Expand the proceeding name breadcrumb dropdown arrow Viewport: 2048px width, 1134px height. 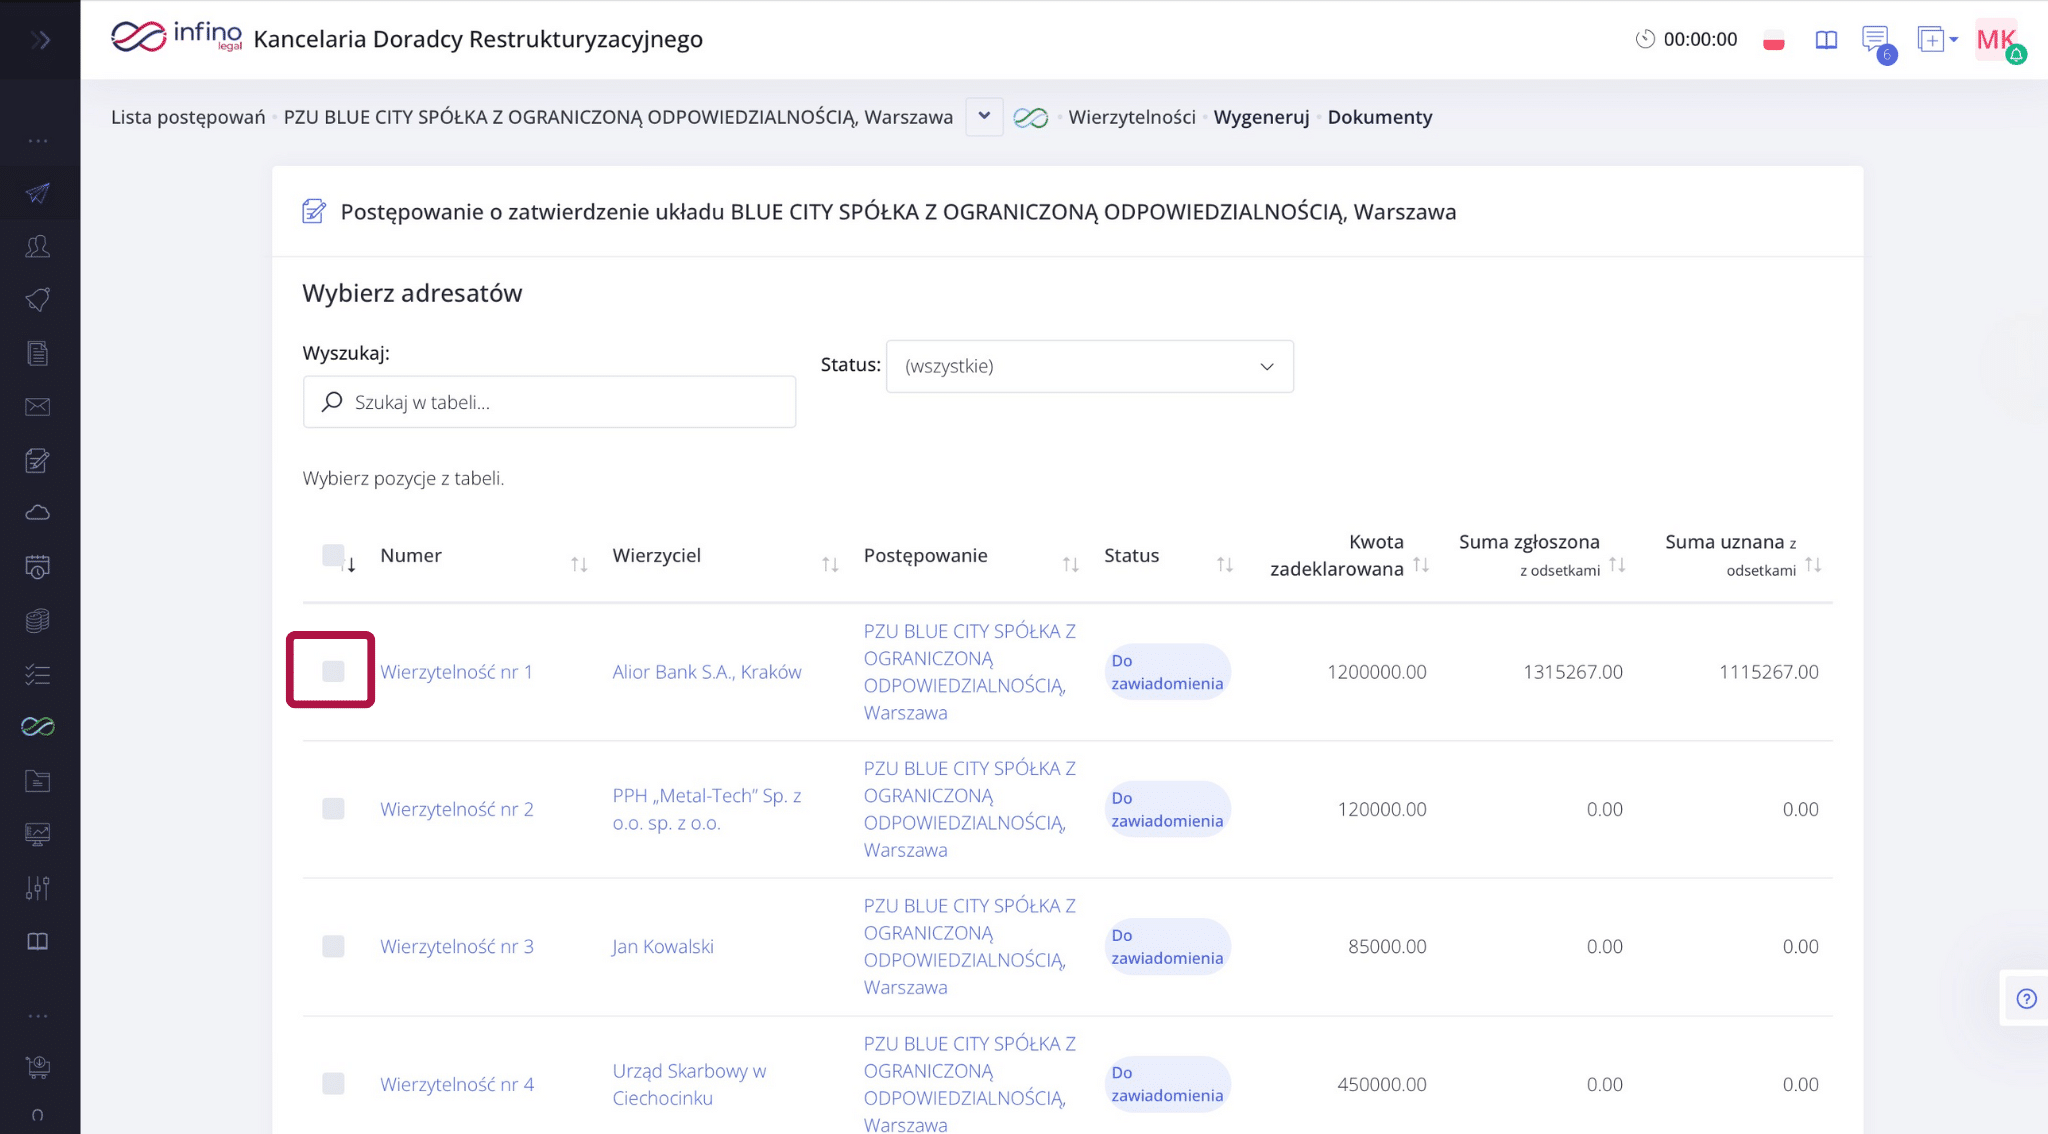pos(984,116)
